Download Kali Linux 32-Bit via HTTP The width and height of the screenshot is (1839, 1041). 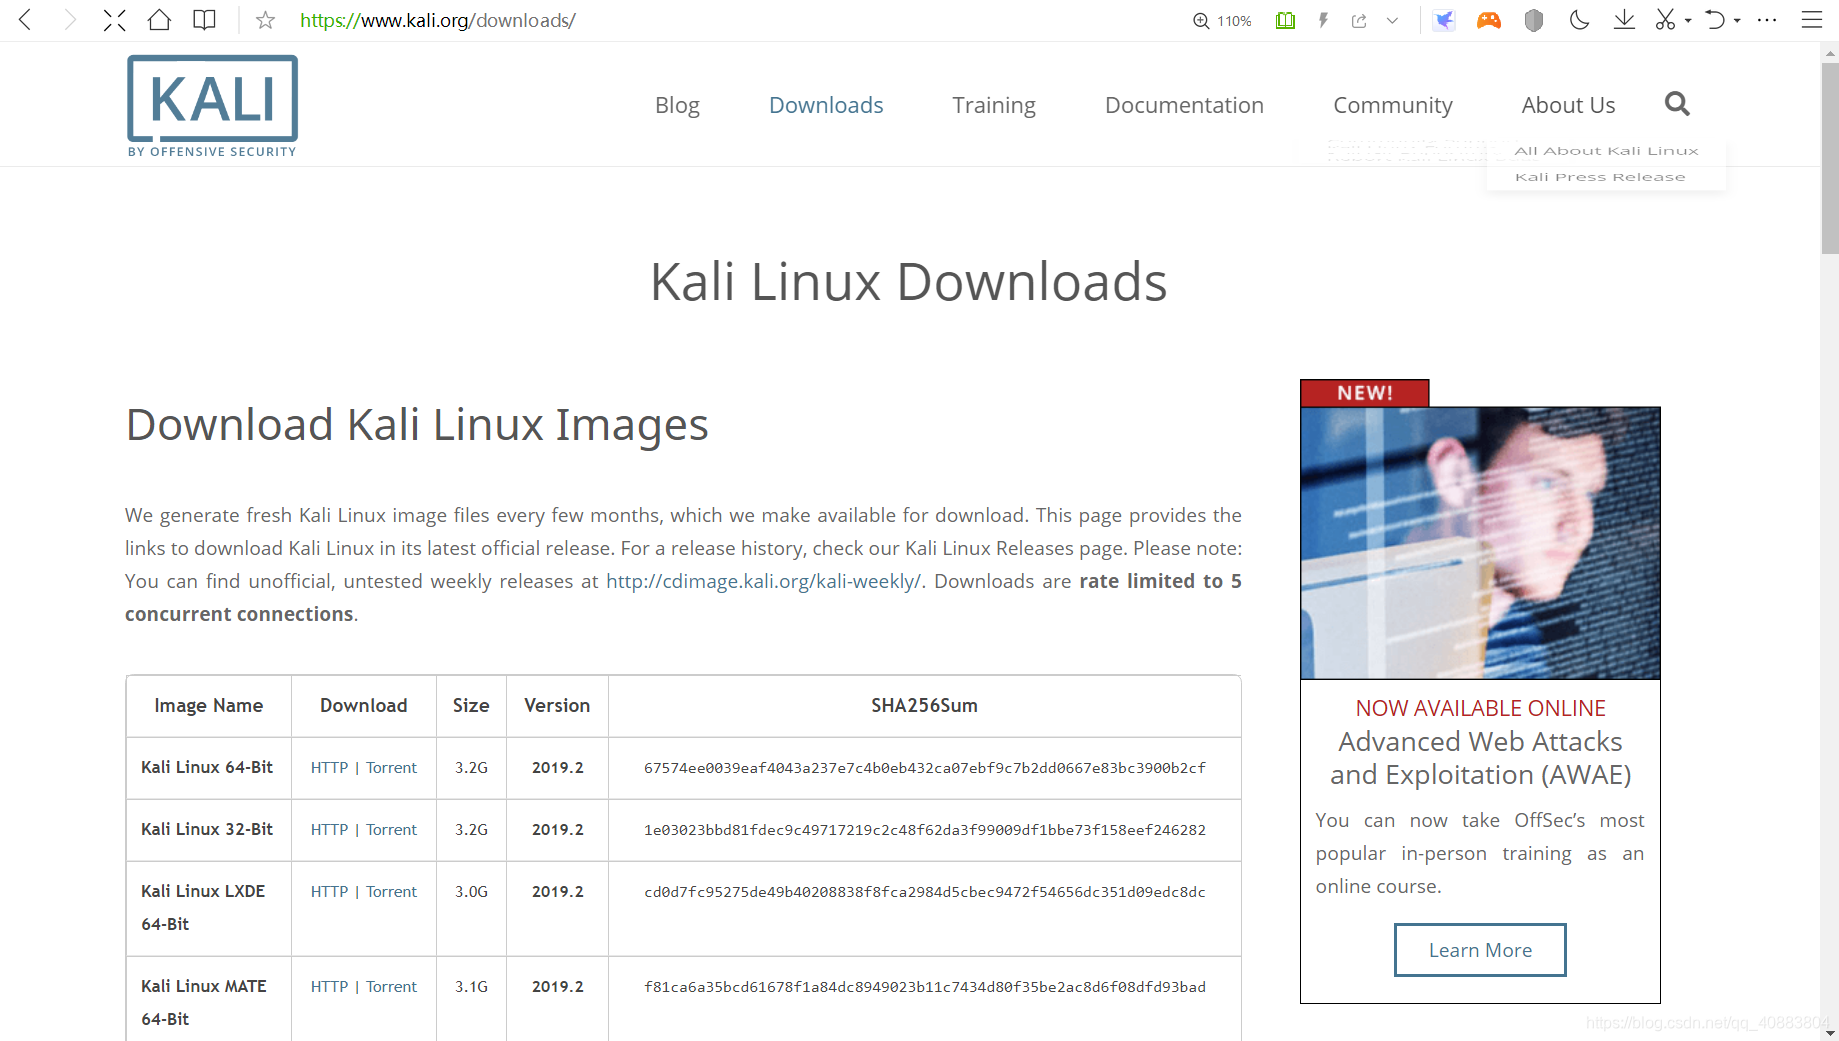tap(329, 830)
